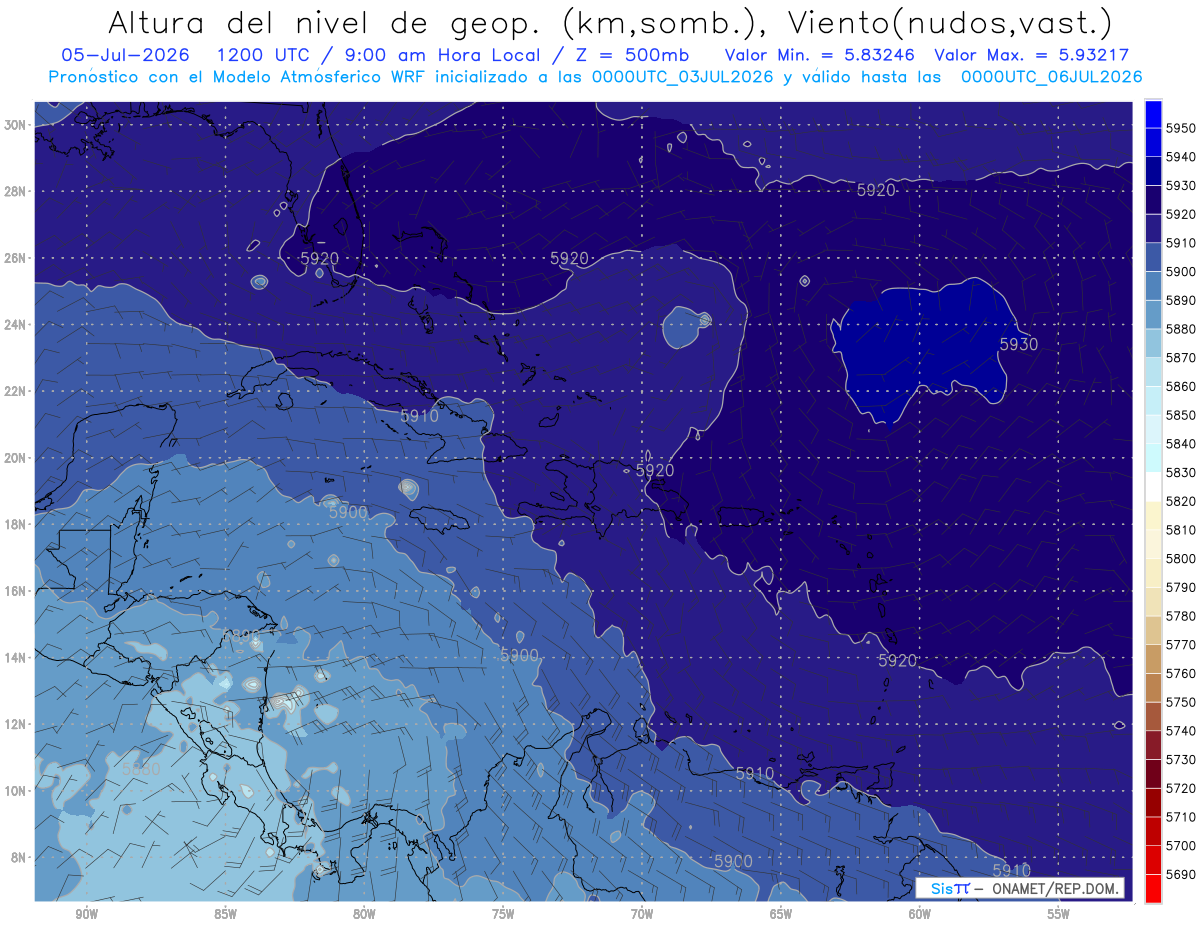
Task: Click the 5950 value in the color legend
Action: [1180, 128]
